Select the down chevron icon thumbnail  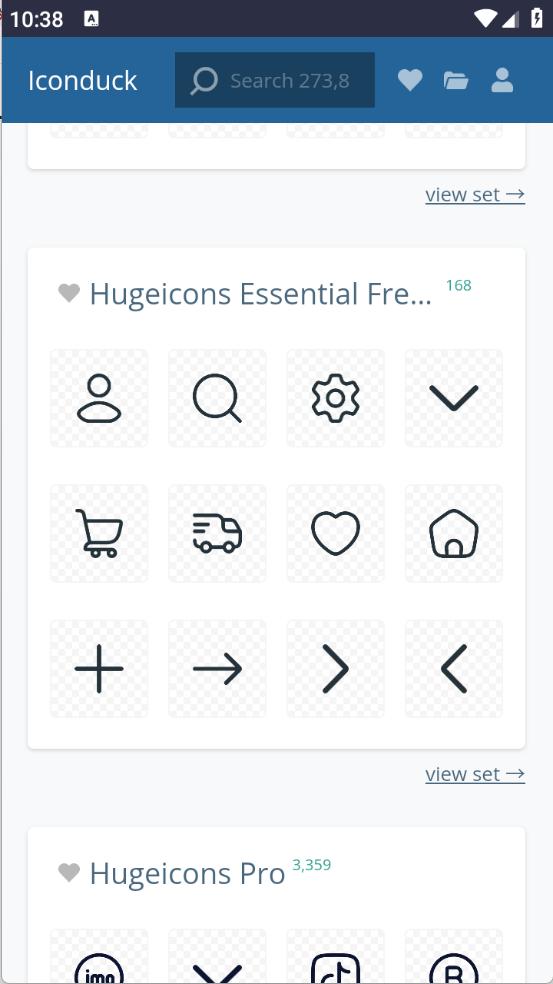coord(454,398)
